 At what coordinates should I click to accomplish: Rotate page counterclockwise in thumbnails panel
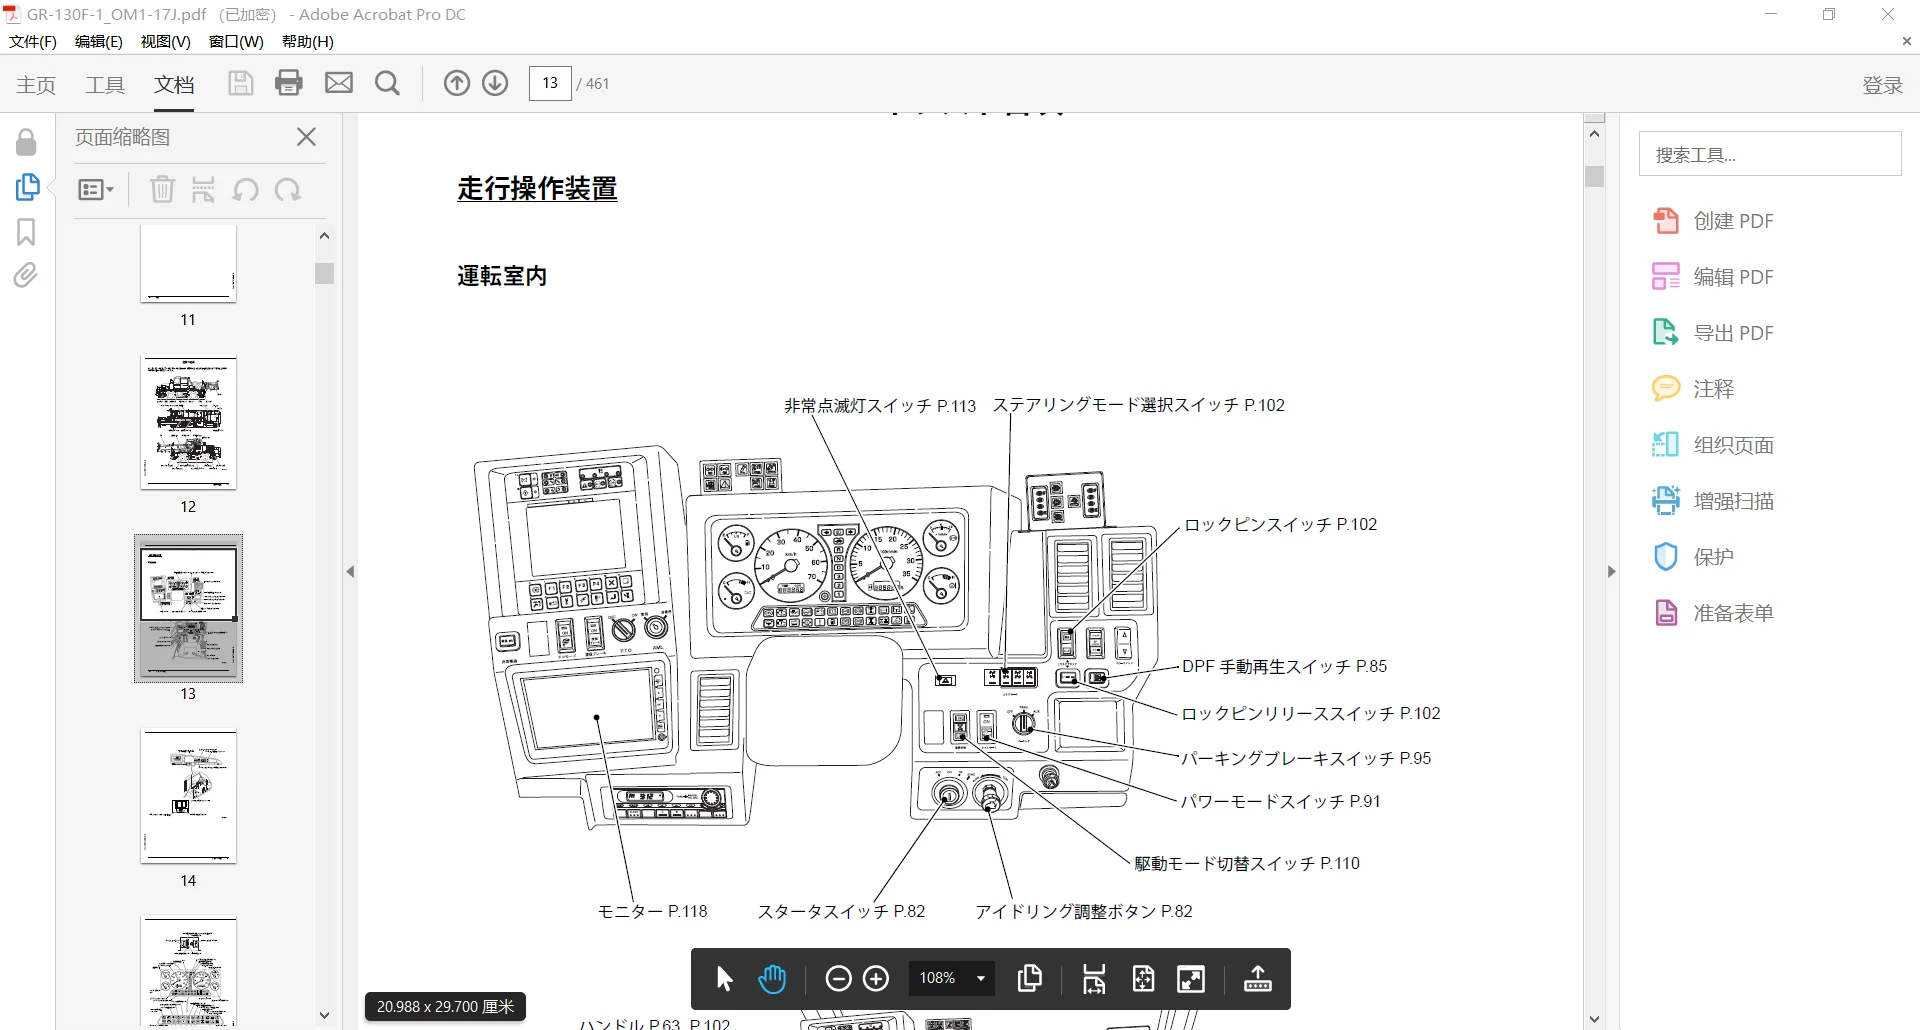(x=246, y=189)
